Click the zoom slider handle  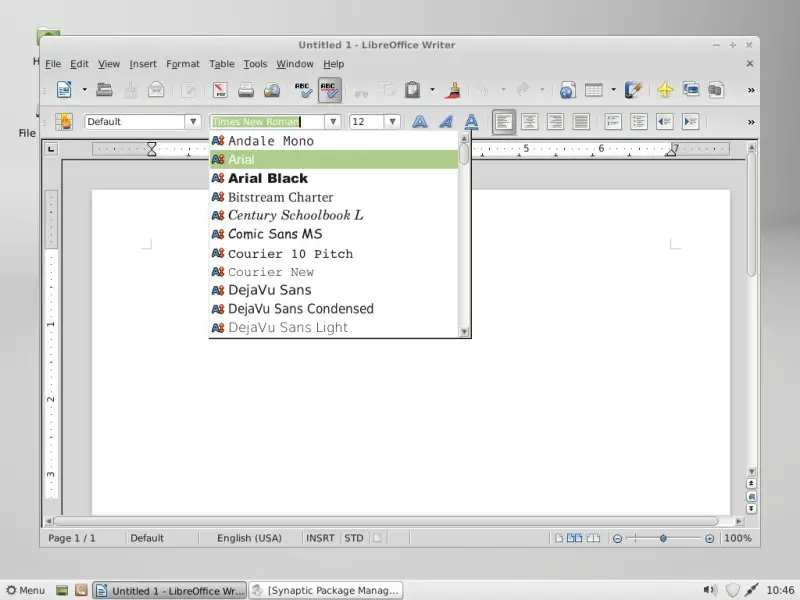tap(663, 538)
